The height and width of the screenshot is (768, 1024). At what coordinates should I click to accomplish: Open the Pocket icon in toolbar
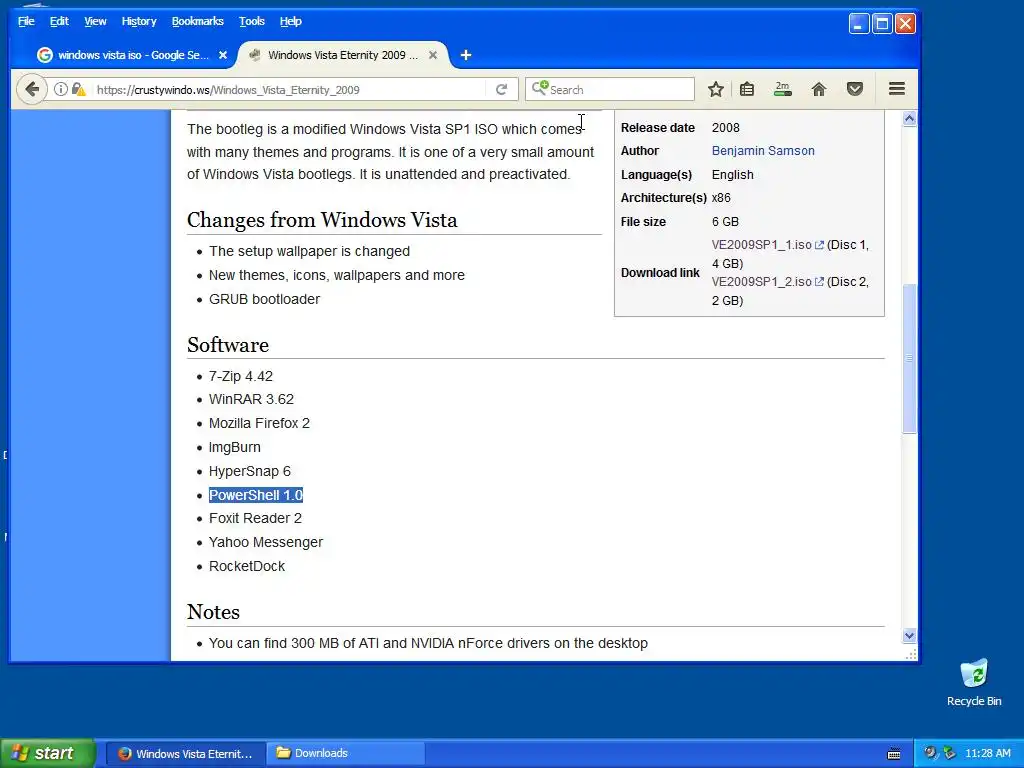pyautogui.click(x=855, y=89)
